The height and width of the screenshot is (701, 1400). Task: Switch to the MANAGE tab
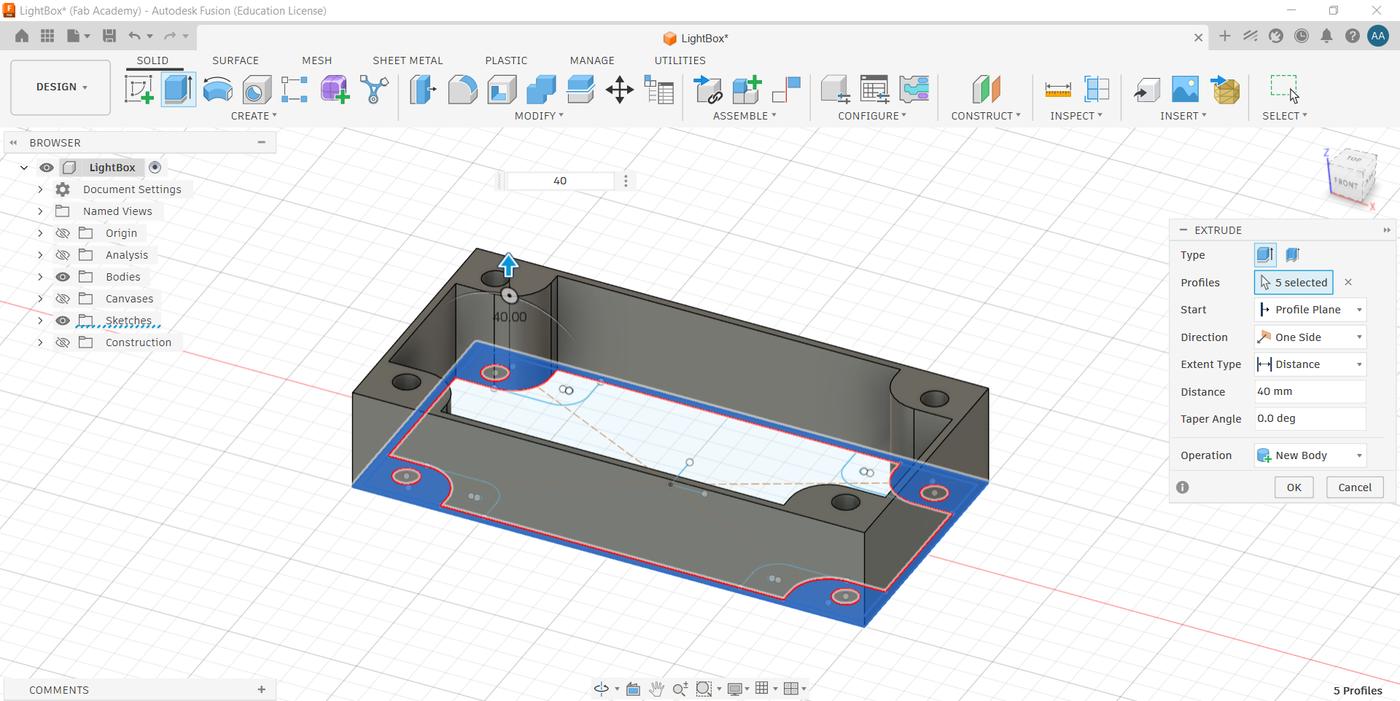pos(592,60)
